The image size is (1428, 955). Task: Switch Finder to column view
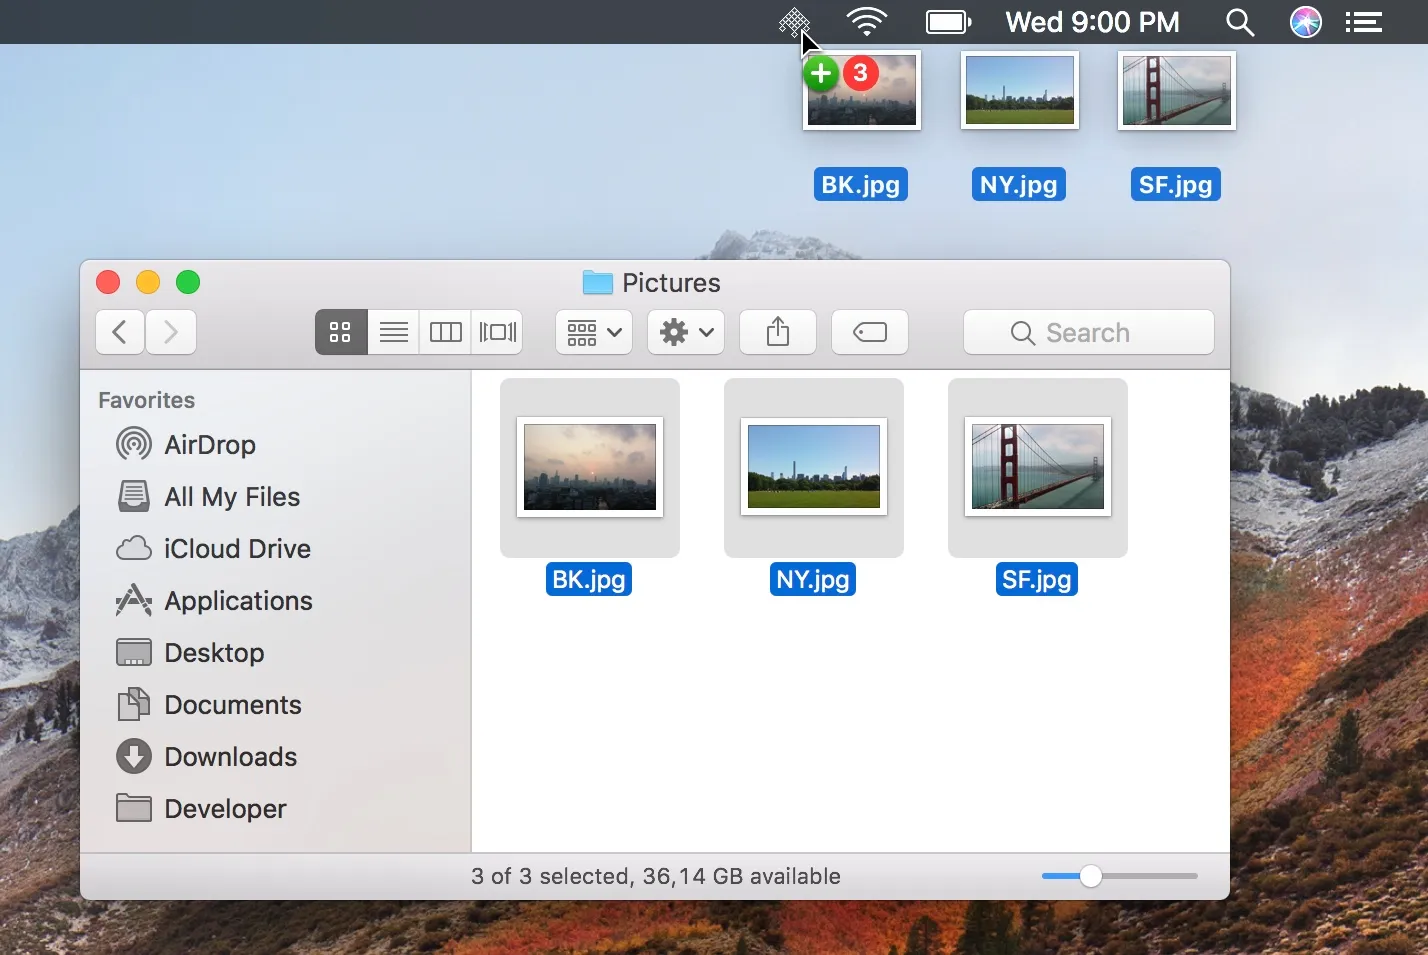[x=444, y=332]
